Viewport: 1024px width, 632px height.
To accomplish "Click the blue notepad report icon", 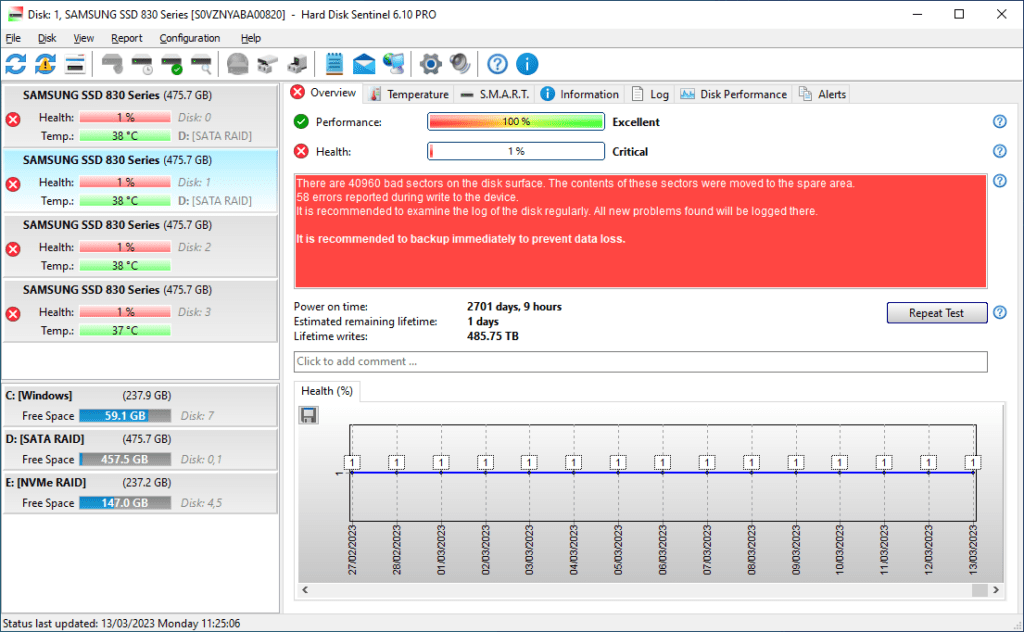I will [335, 65].
